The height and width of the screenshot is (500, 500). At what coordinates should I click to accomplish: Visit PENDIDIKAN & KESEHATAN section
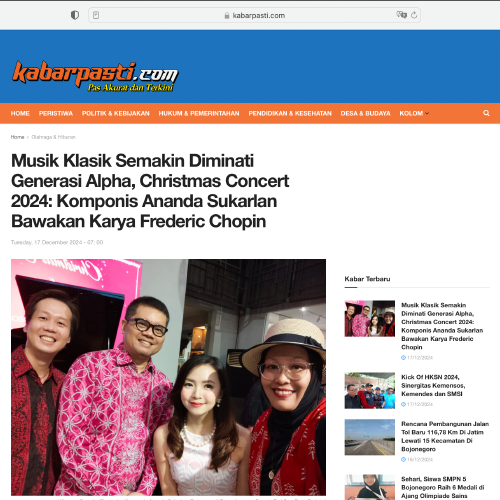pos(290,113)
